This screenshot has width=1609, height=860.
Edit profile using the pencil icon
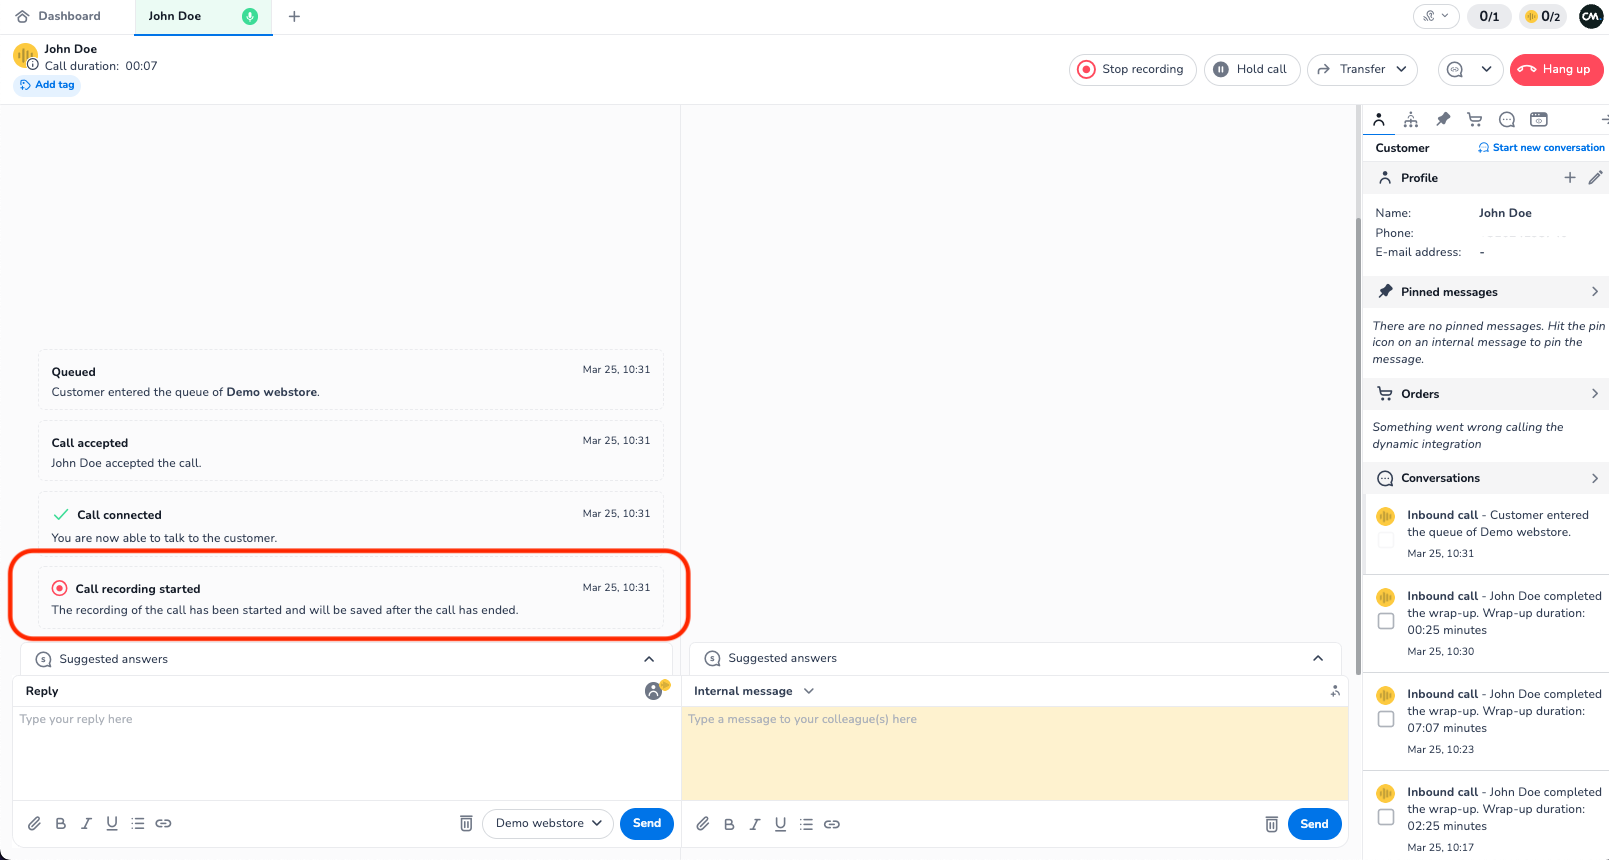coord(1595,178)
